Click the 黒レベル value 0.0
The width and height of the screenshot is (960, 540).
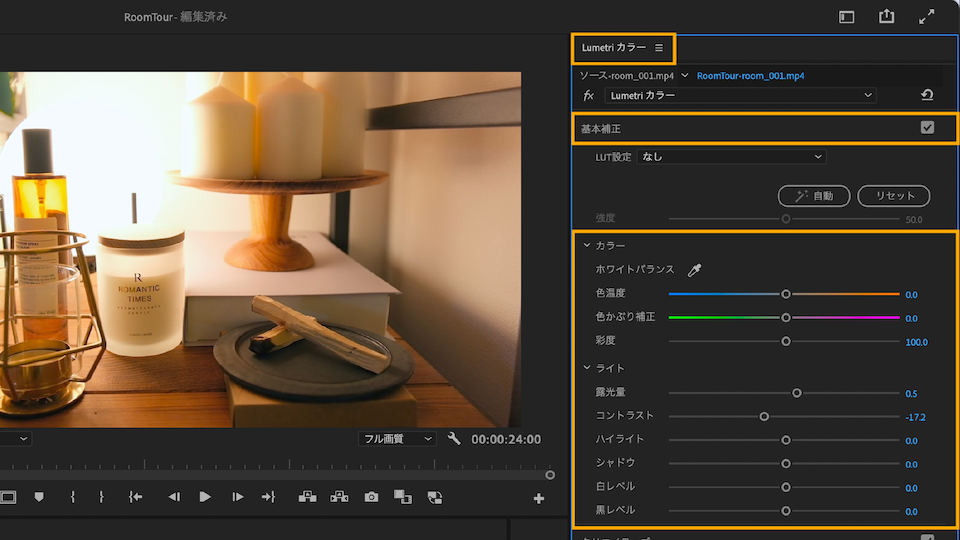911,512
